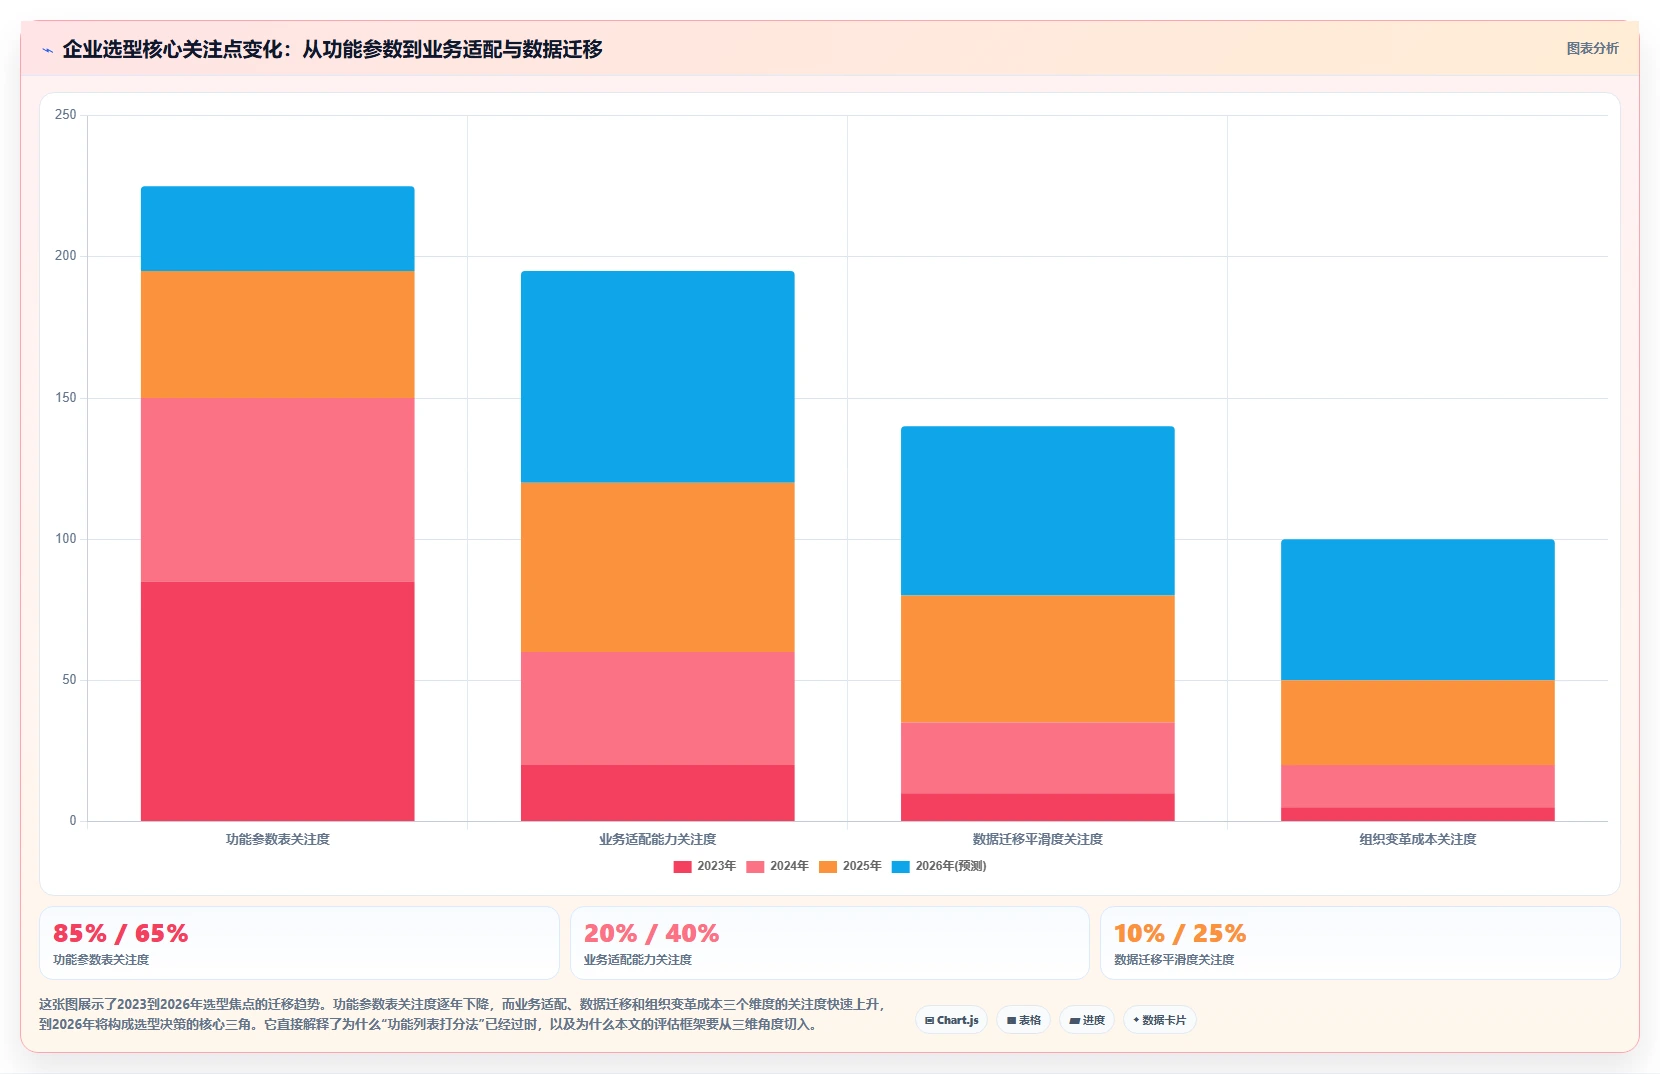Toggle the 2025年 dataset legend label
This screenshot has height=1074, width=1660.
862,866
